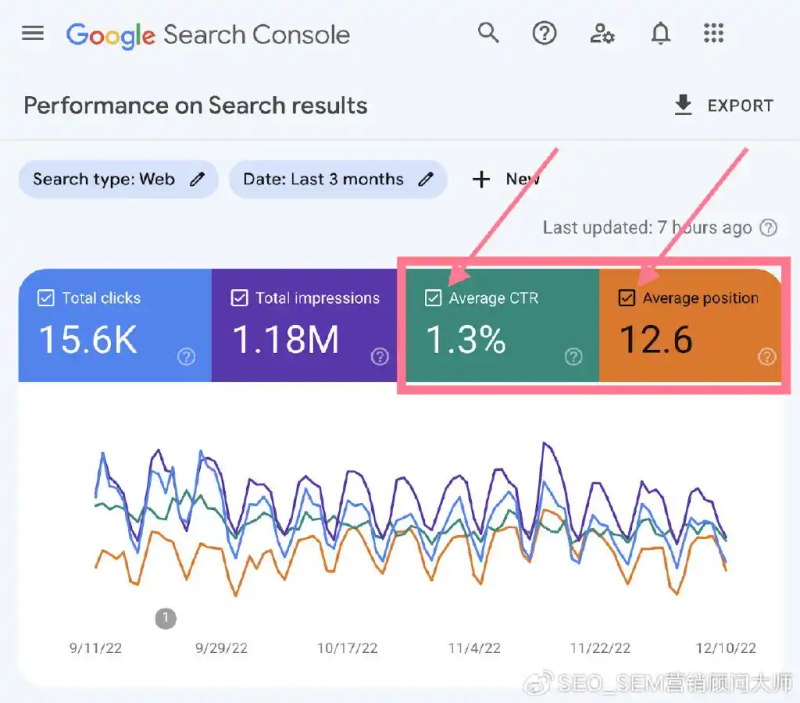
Task: Uncheck the Total clicks checkbox
Action: pos(45,298)
